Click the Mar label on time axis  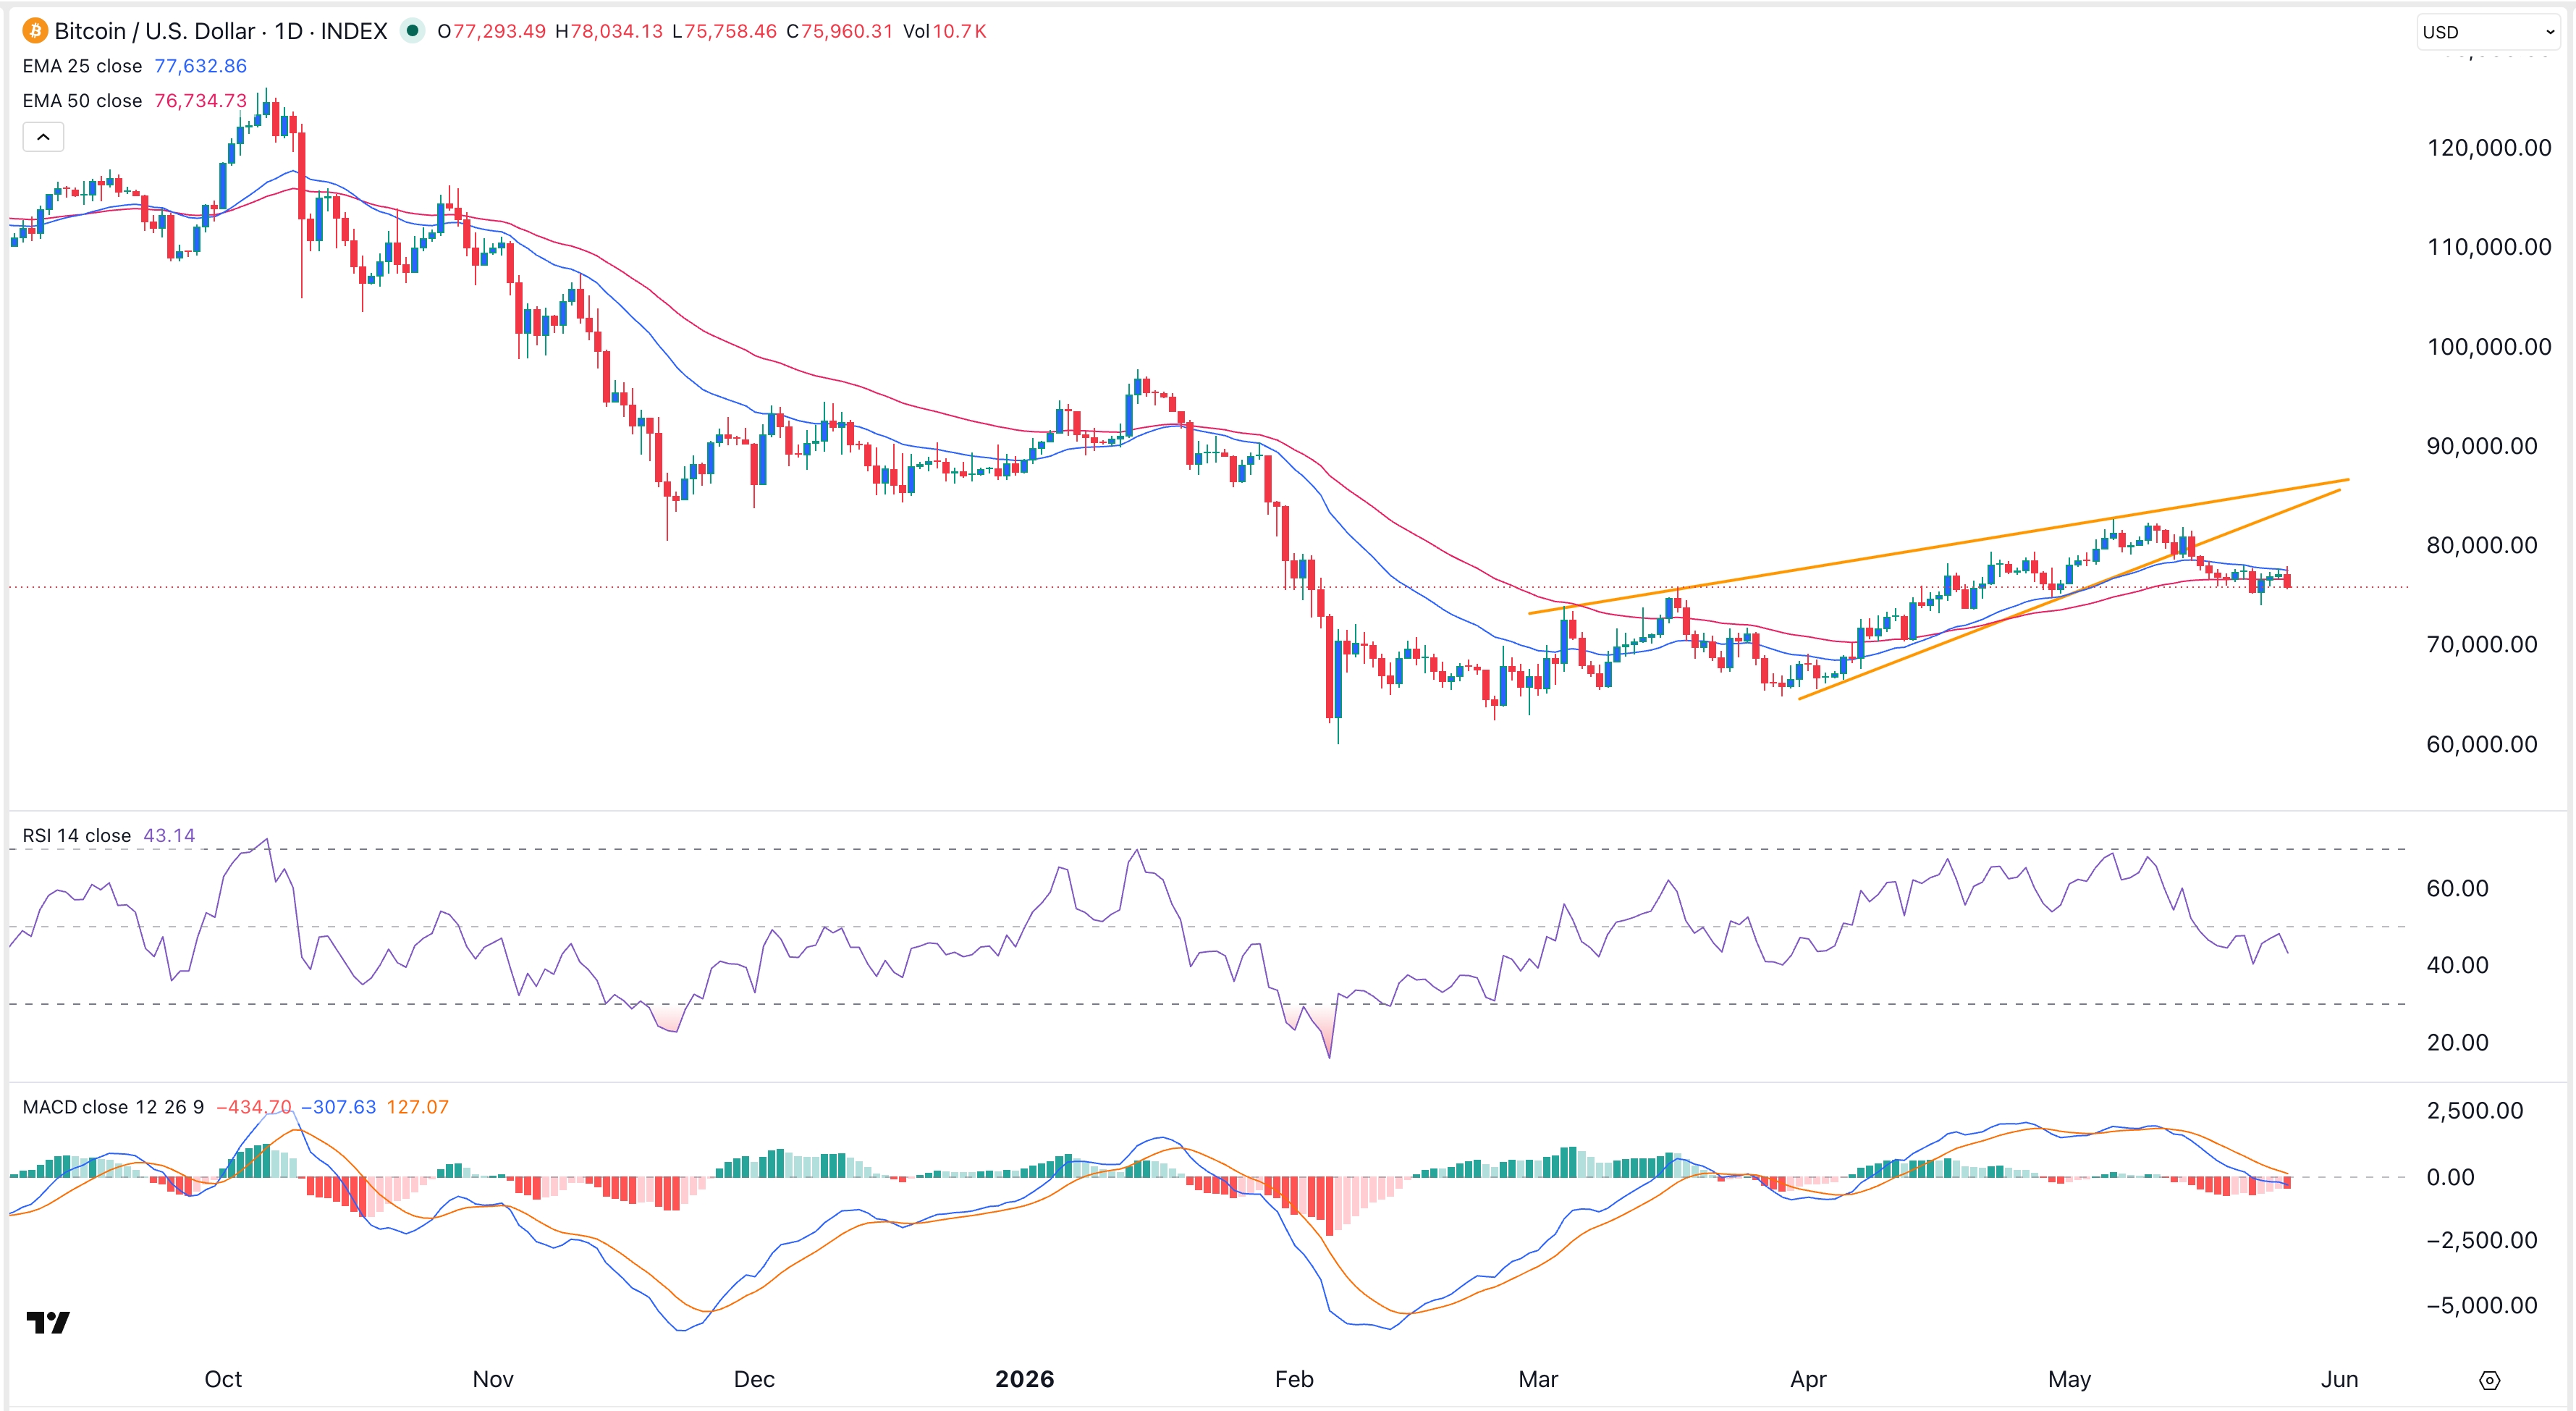click(x=1538, y=1380)
